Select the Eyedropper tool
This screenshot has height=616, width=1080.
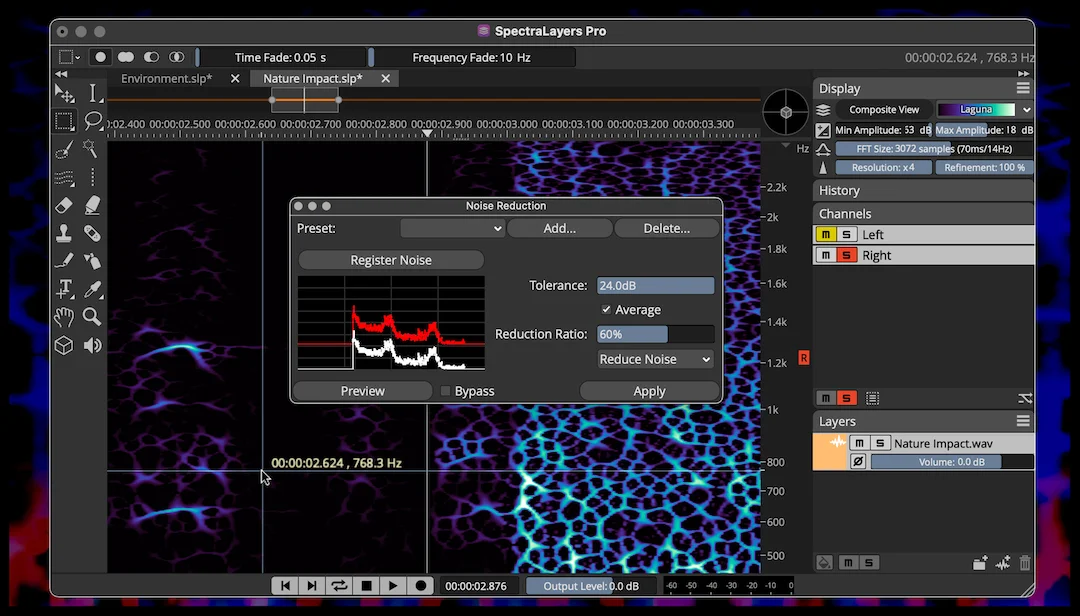92,289
